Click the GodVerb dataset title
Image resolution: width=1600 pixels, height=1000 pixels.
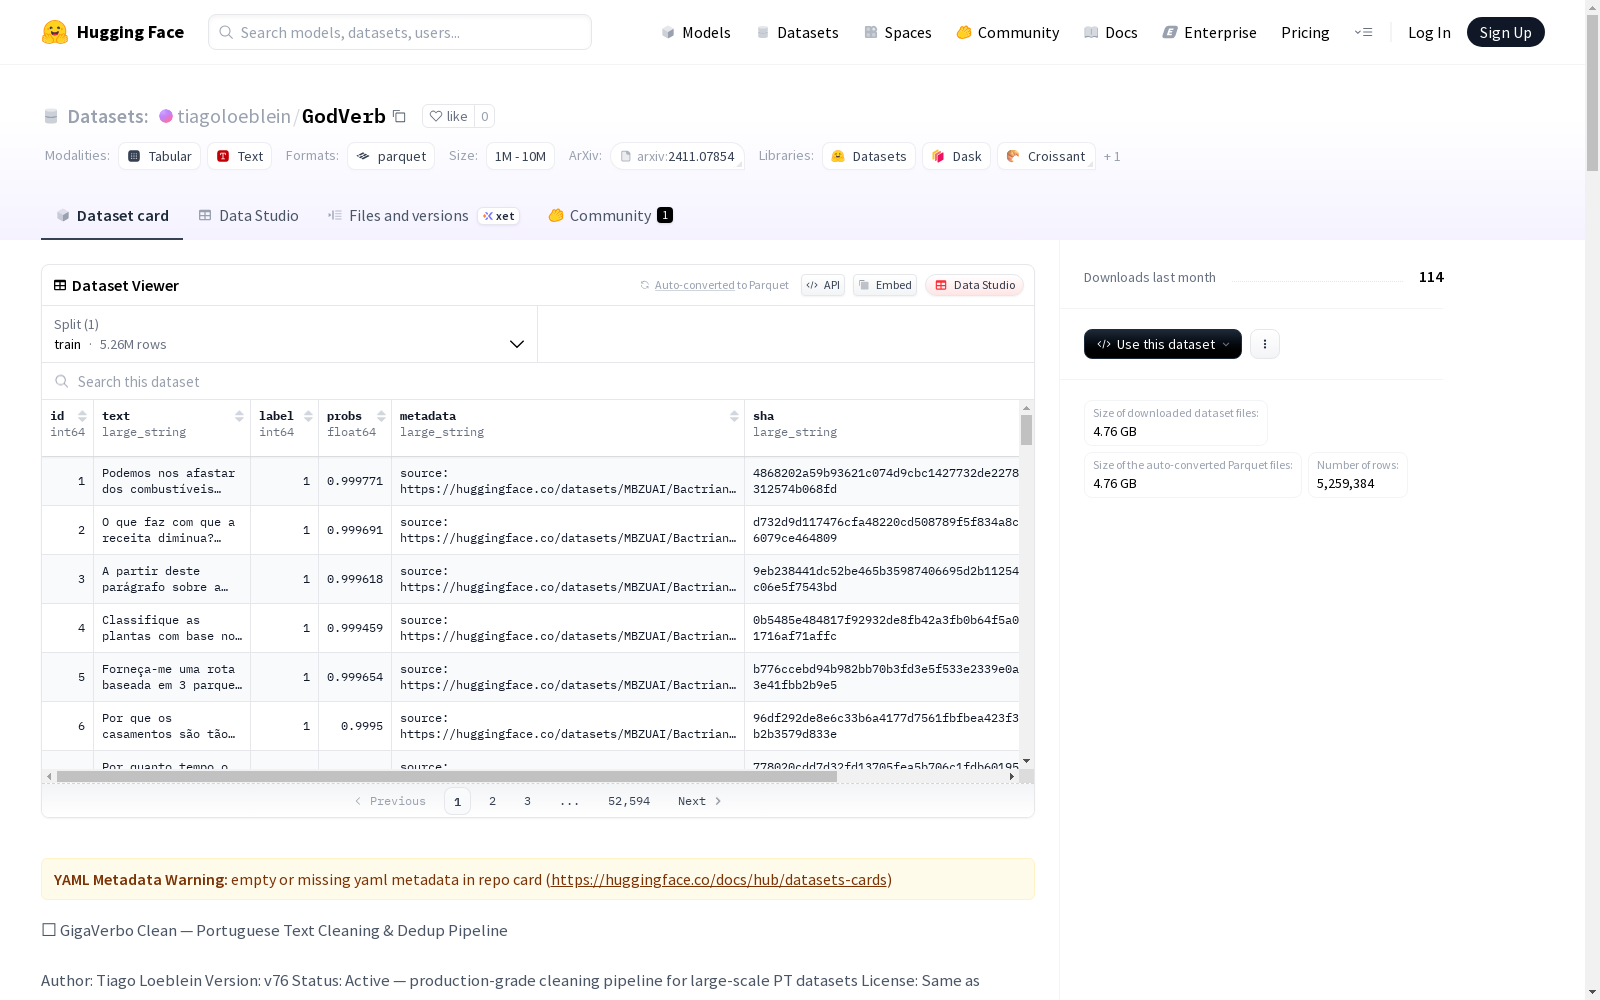tap(344, 116)
